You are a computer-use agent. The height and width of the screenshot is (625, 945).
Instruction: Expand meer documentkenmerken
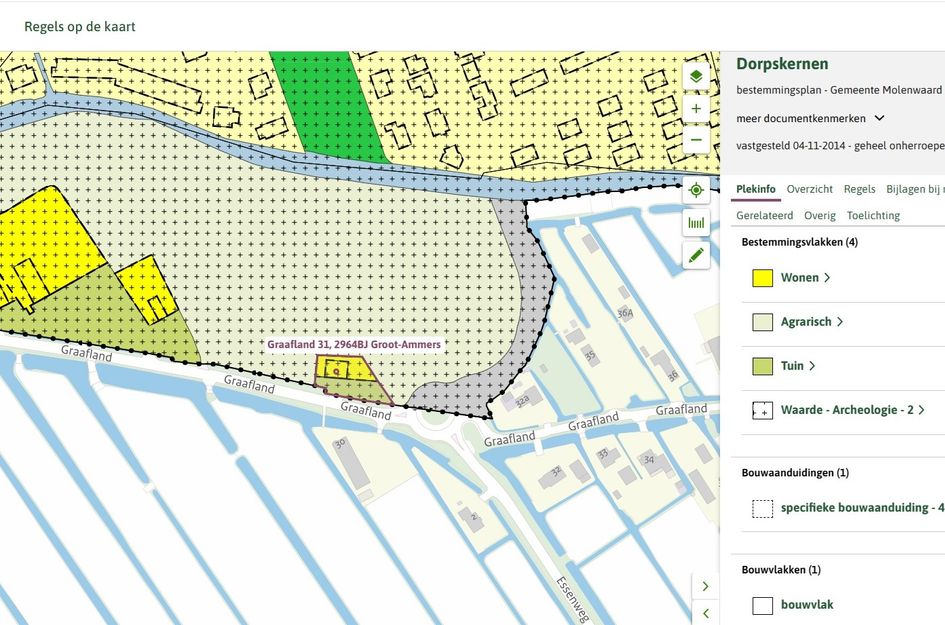[x=810, y=118]
